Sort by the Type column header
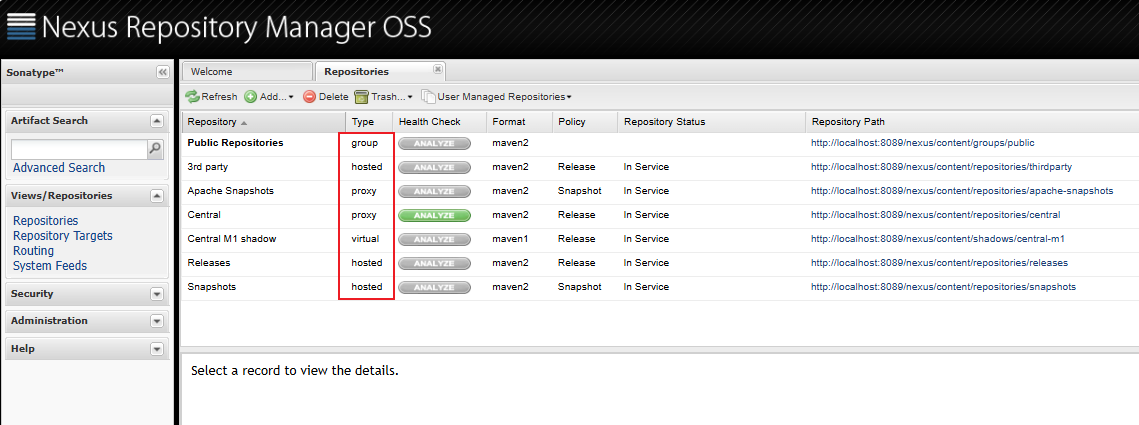This screenshot has width=1139, height=425. pos(369,122)
